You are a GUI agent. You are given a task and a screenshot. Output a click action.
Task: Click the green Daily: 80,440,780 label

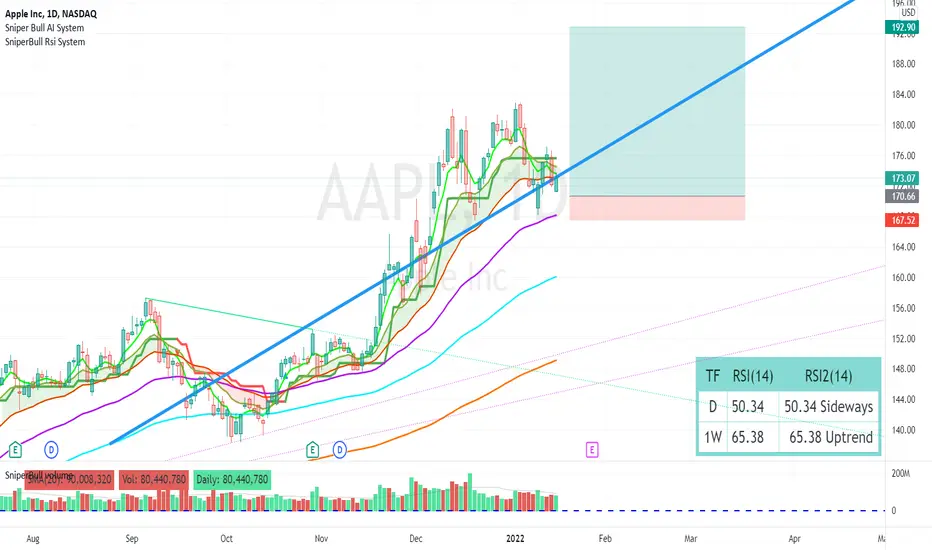click(x=232, y=479)
